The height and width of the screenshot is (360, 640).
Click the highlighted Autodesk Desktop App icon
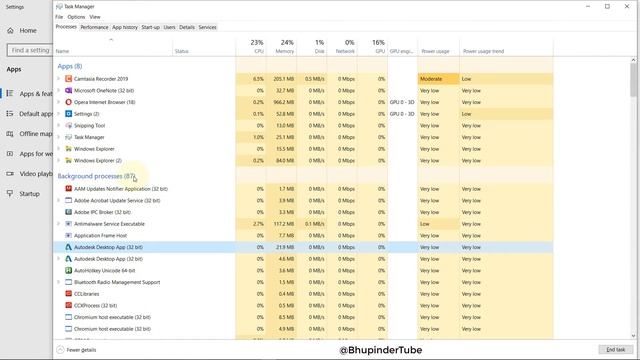pyautogui.click(x=69, y=247)
